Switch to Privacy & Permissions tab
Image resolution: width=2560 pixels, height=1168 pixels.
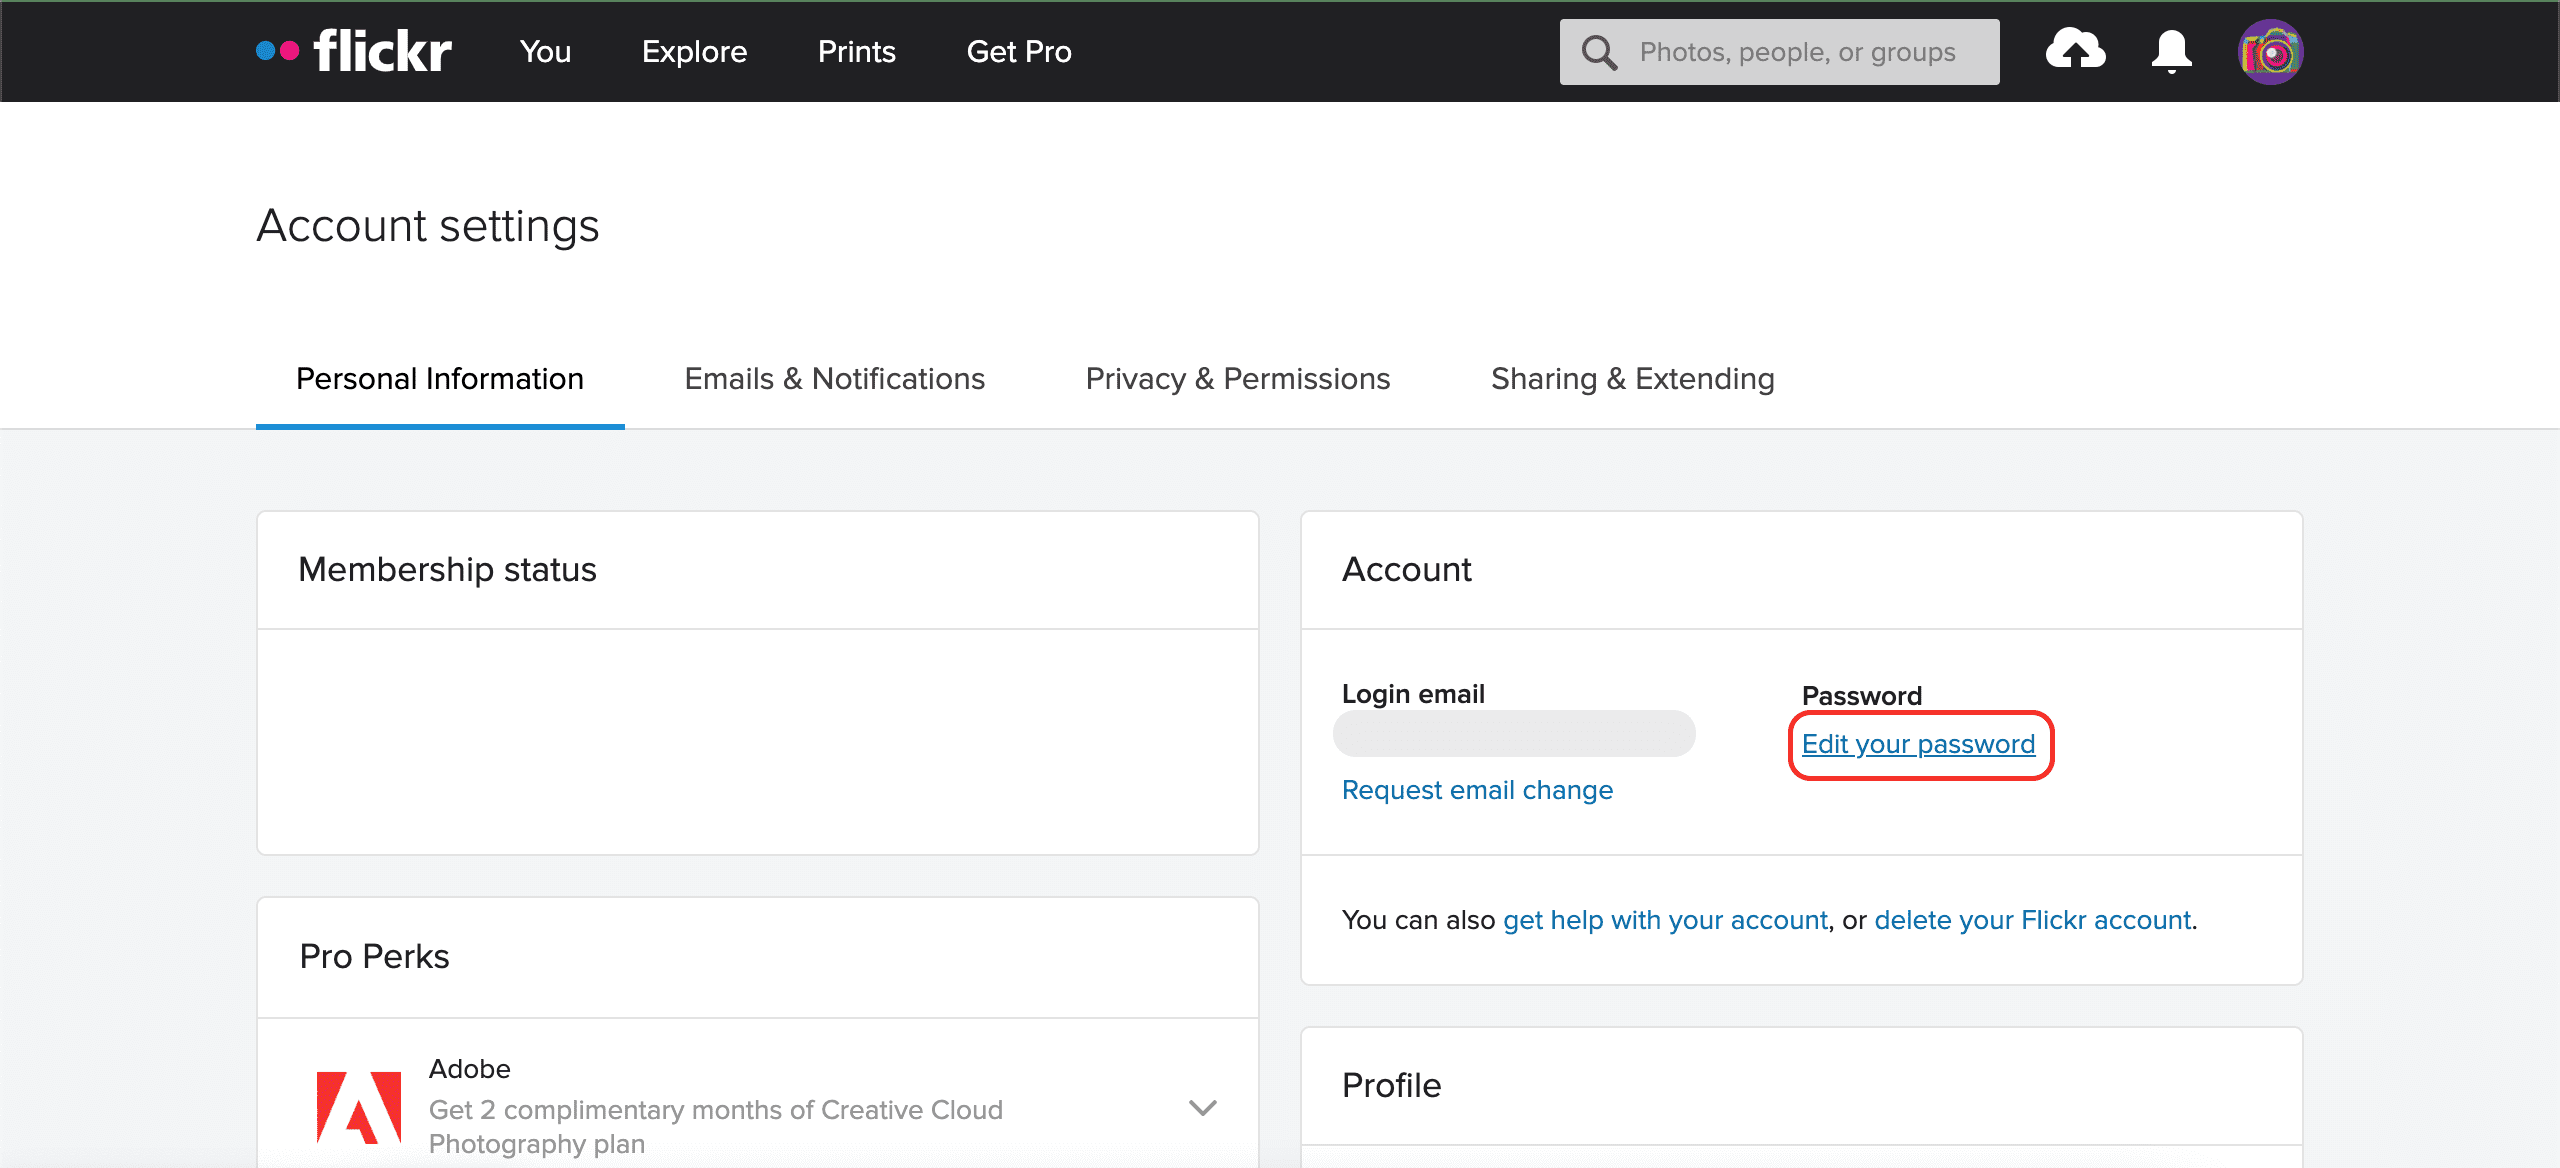pyautogui.click(x=1237, y=379)
